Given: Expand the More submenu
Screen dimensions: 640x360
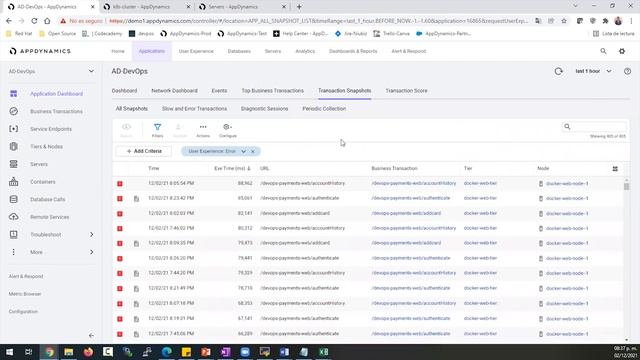Looking at the screenshot, I should pos(91,252).
